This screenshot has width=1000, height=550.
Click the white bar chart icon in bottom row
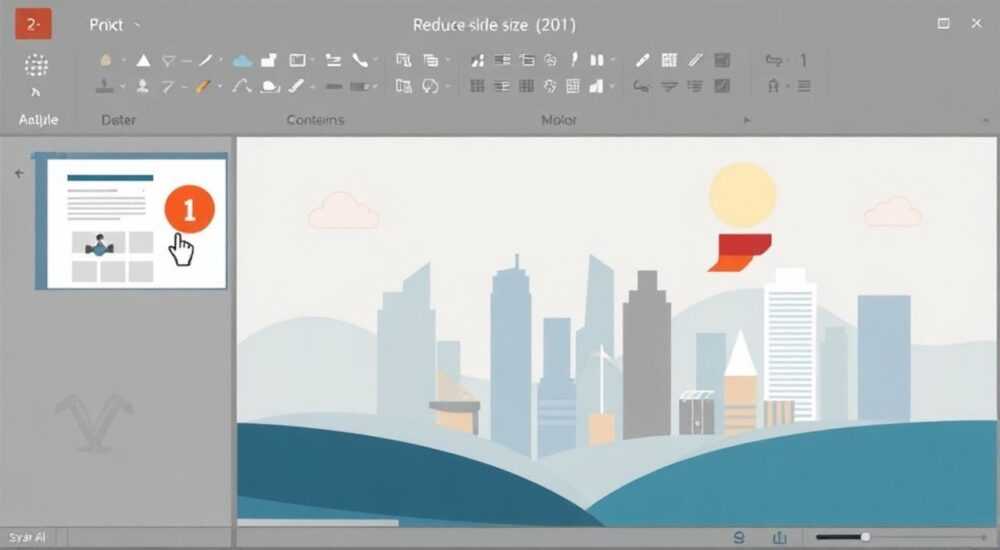pyautogui.click(x=596, y=86)
